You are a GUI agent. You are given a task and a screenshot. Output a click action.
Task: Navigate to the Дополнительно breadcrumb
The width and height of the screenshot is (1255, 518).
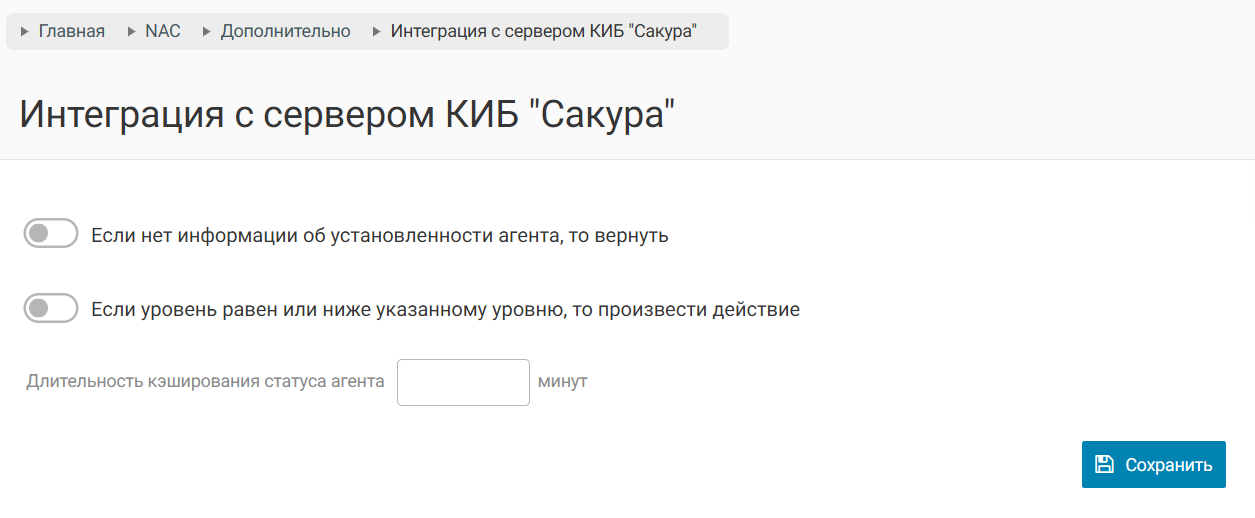(x=285, y=32)
